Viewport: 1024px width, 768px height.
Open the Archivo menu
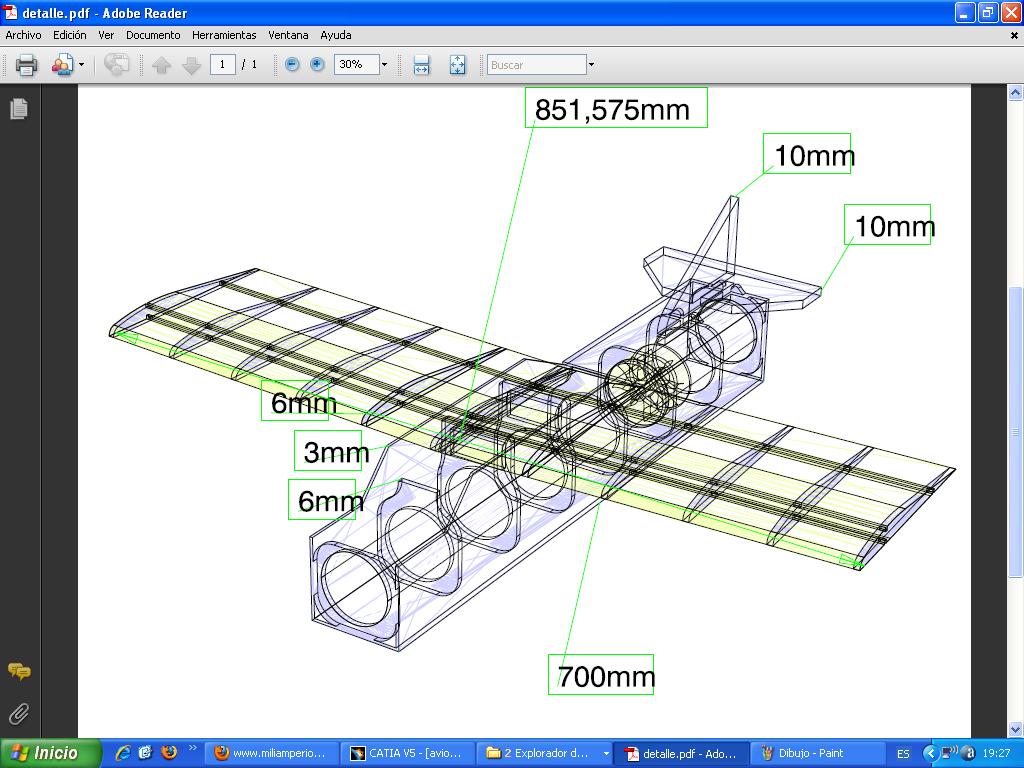(23, 35)
